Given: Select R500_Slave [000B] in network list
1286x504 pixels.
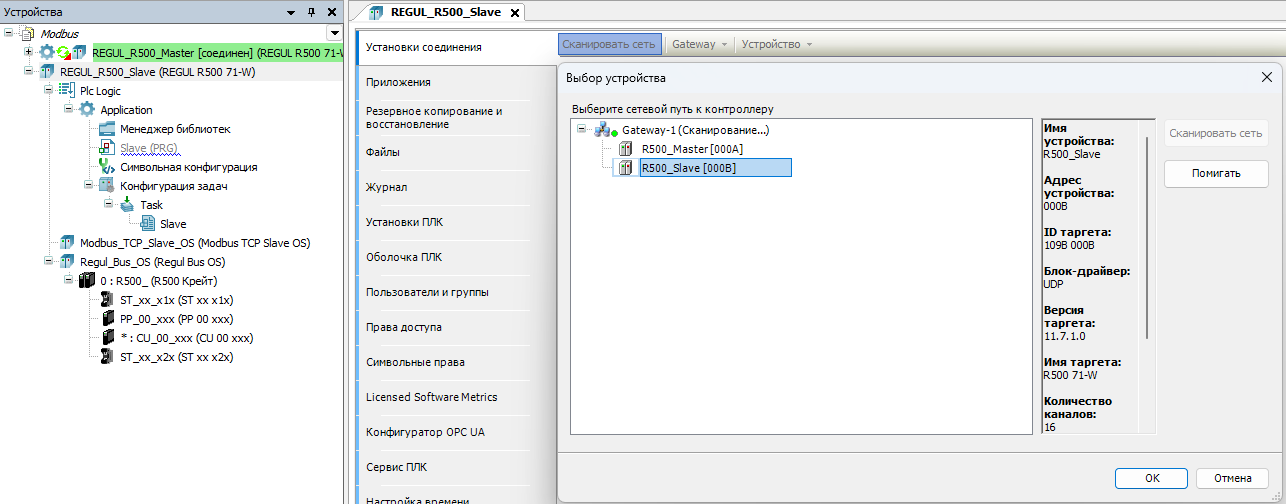Looking at the screenshot, I should coord(689,168).
